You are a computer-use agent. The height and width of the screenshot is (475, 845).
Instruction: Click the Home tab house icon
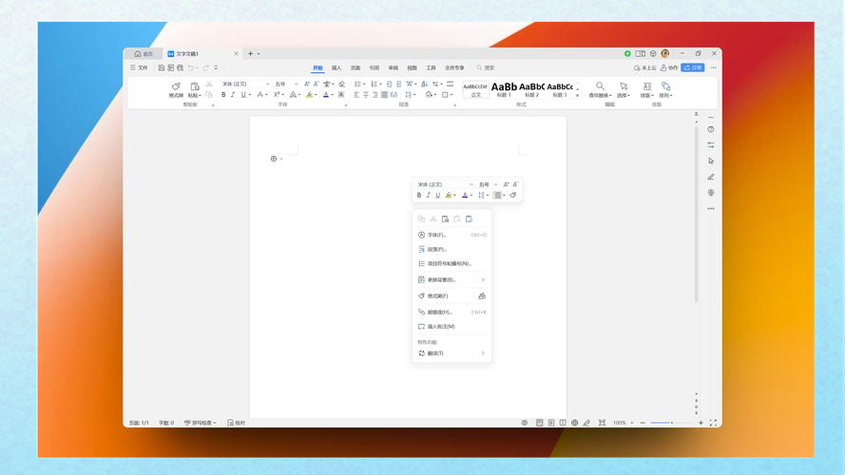pyautogui.click(x=137, y=54)
